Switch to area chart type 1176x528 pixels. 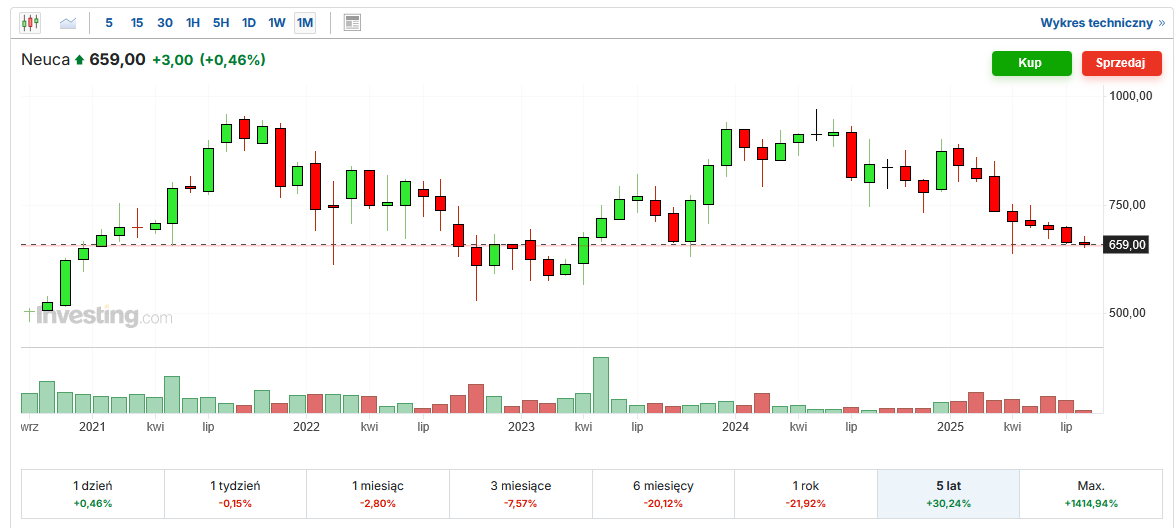[68, 22]
